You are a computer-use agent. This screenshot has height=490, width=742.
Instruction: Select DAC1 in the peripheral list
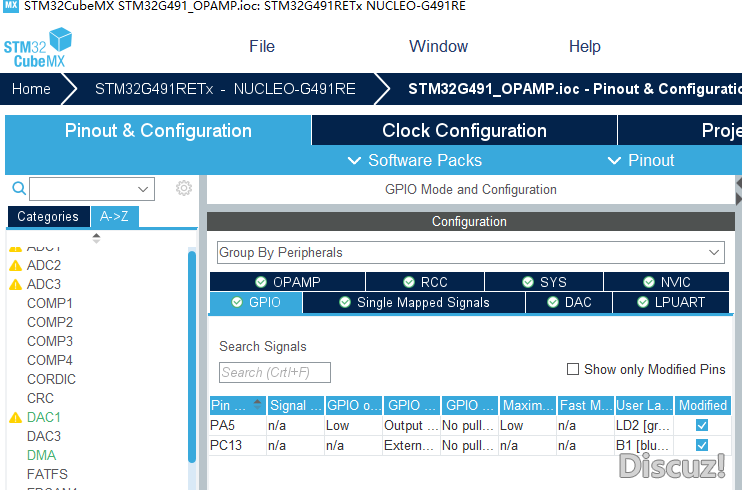click(x=44, y=417)
